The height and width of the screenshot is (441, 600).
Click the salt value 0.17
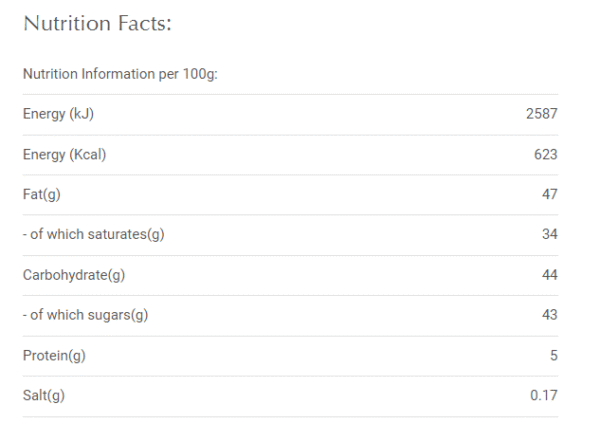pos(544,395)
